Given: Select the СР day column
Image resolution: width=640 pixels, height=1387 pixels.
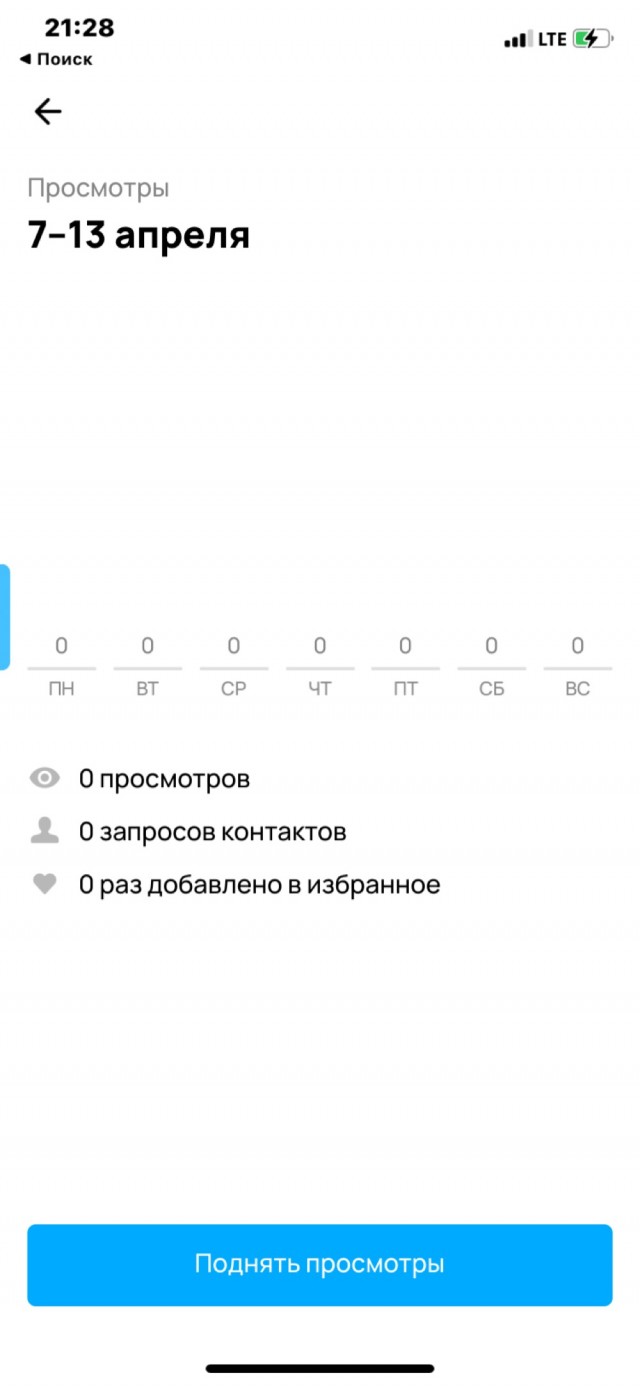Looking at the screenshot, I should click(x=234, y=666).
